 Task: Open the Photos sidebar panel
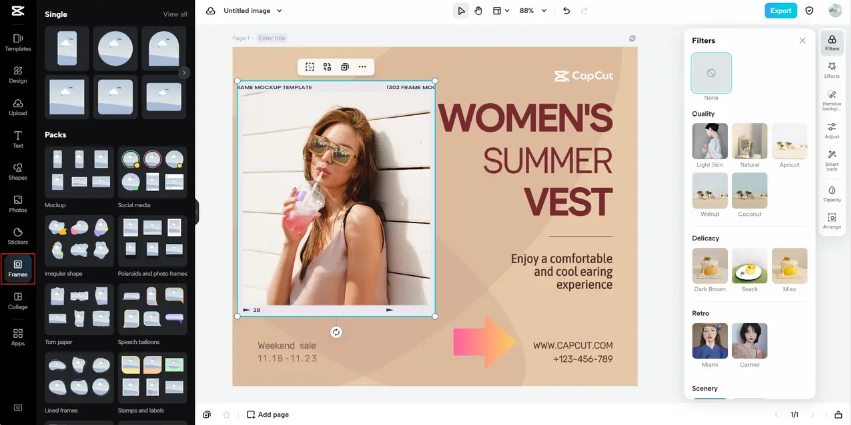tap(18, 204)
